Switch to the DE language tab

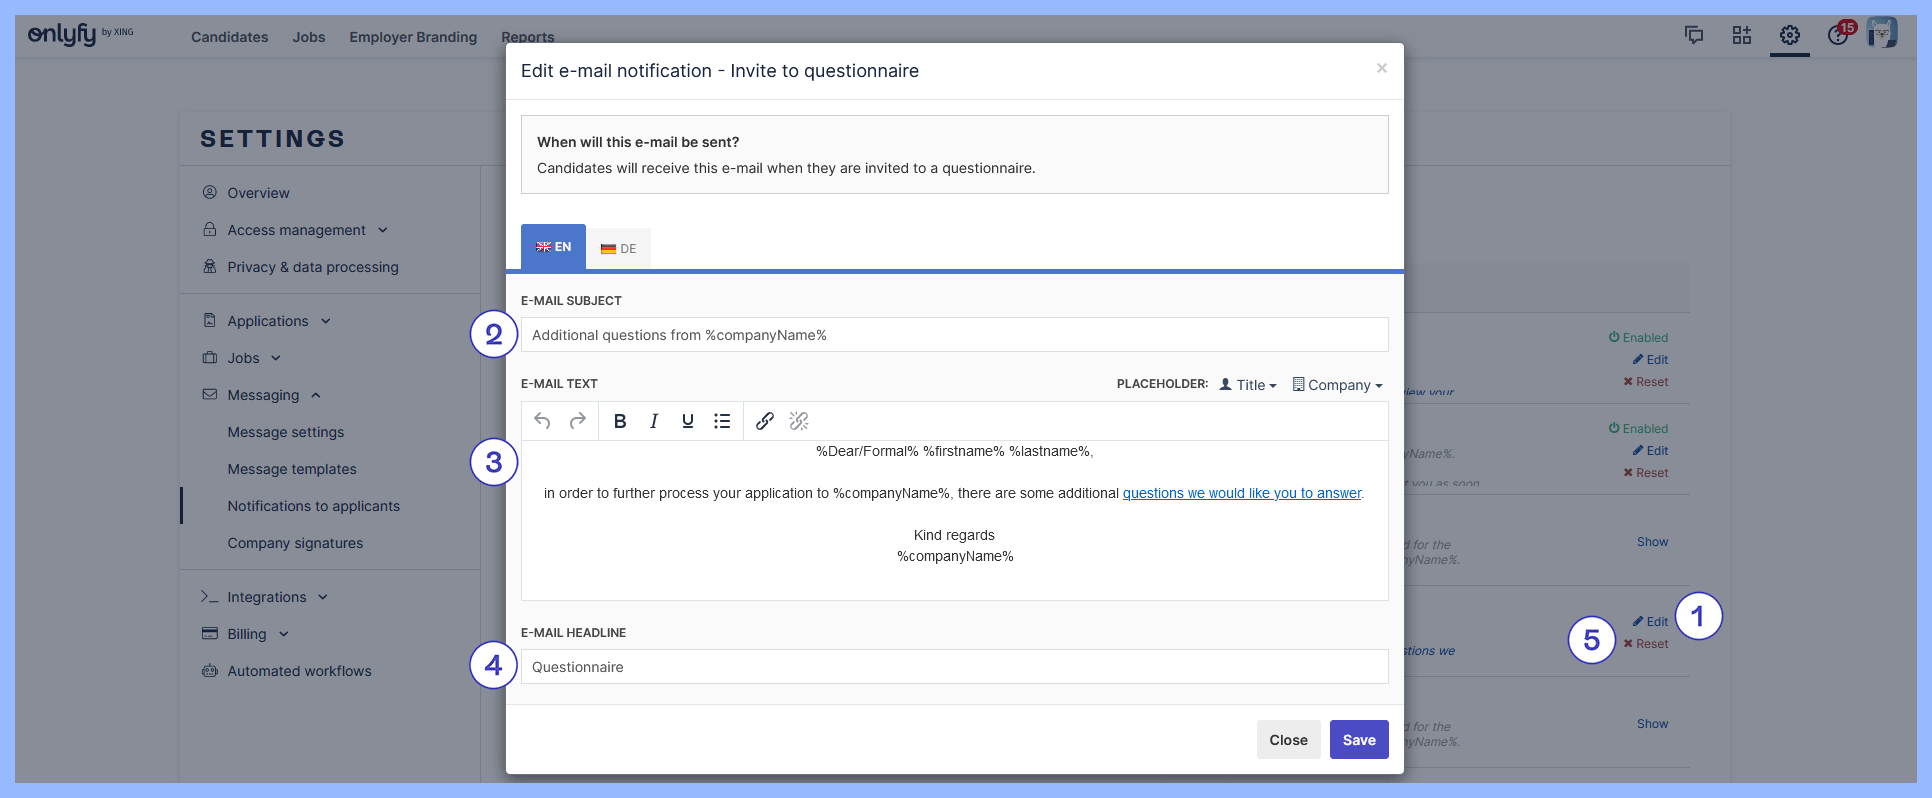tap(618, 249)
